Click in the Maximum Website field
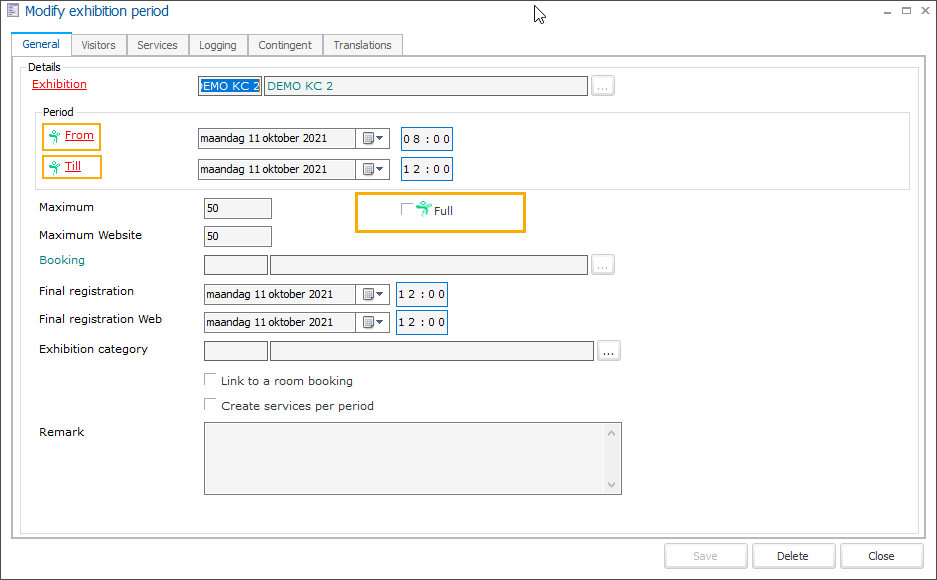 (x=238, y=236)
